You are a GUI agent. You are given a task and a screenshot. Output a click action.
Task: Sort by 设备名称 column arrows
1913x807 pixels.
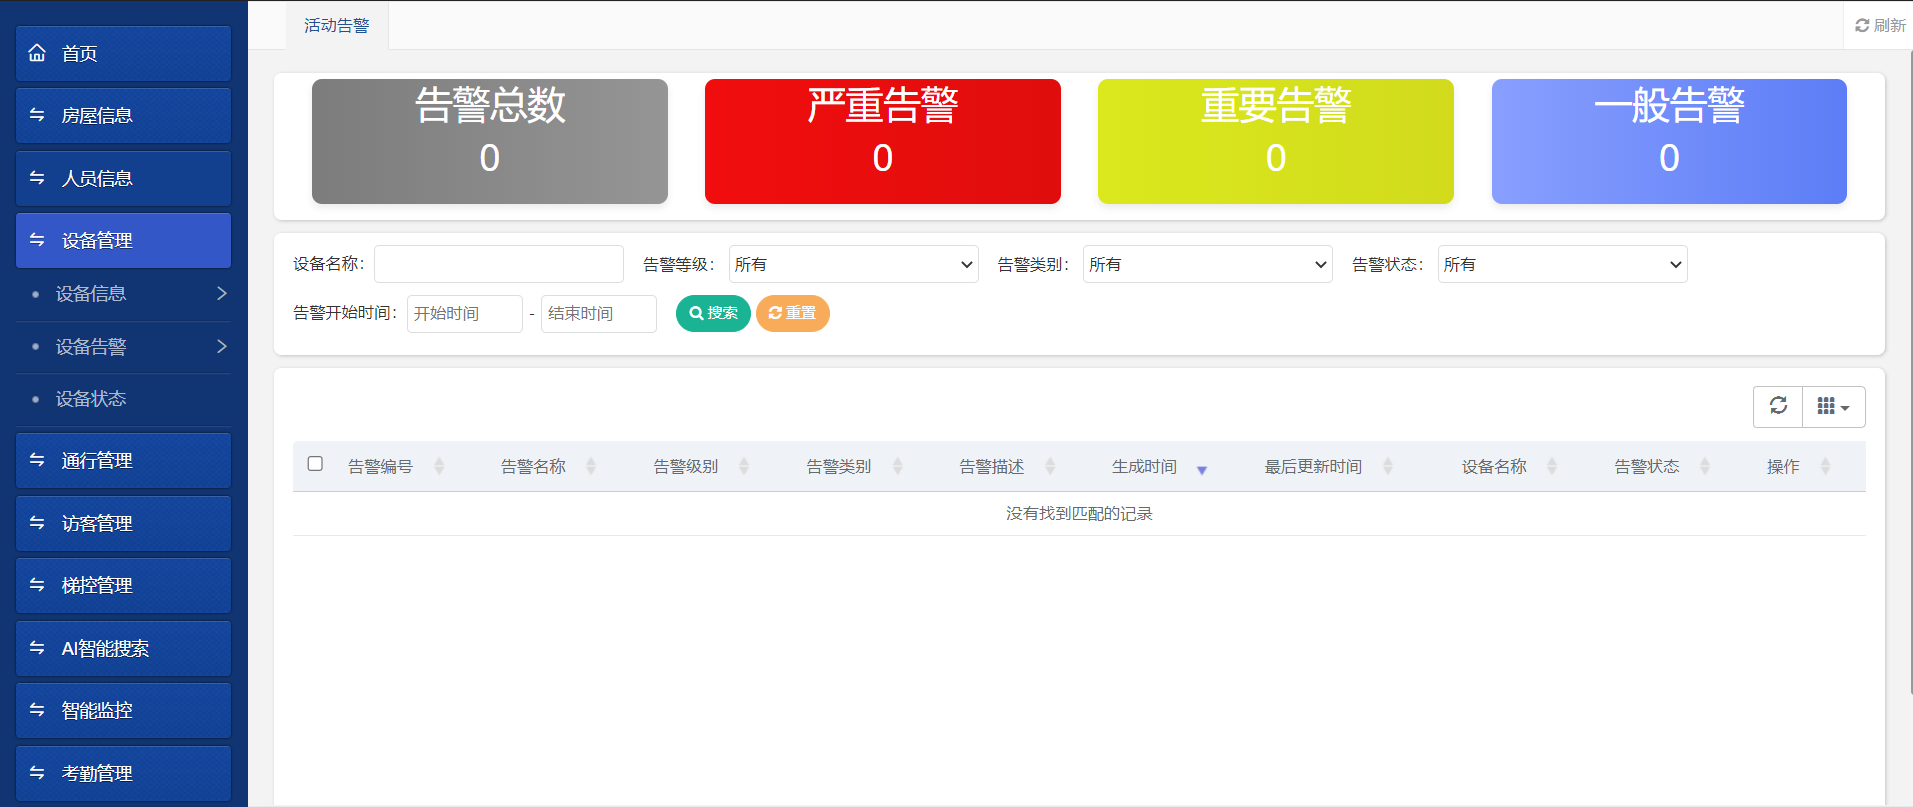[x=1552, y=466]
